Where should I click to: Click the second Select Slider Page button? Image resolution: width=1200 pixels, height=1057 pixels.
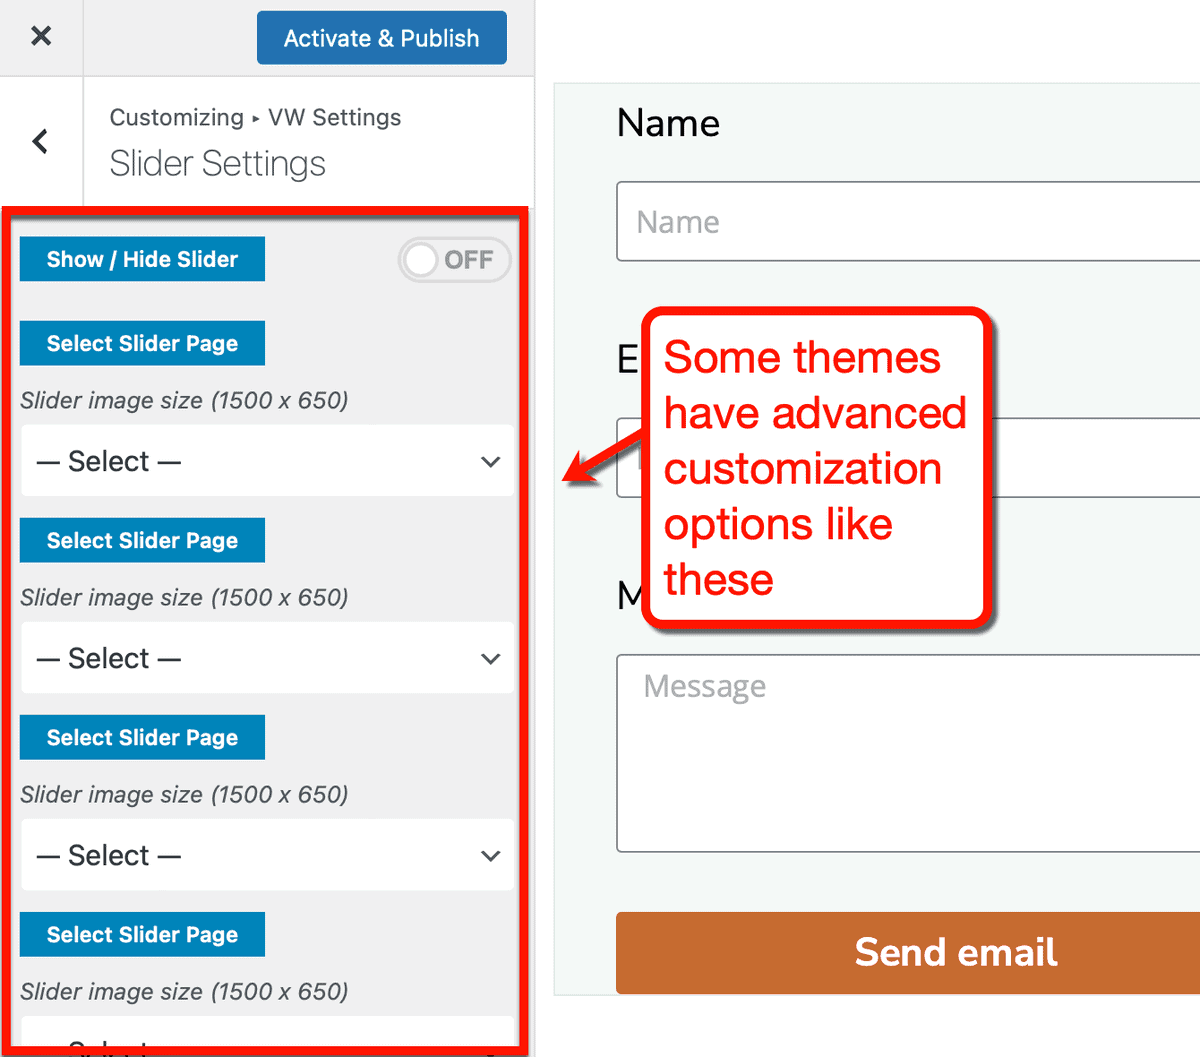pos(142,540)
